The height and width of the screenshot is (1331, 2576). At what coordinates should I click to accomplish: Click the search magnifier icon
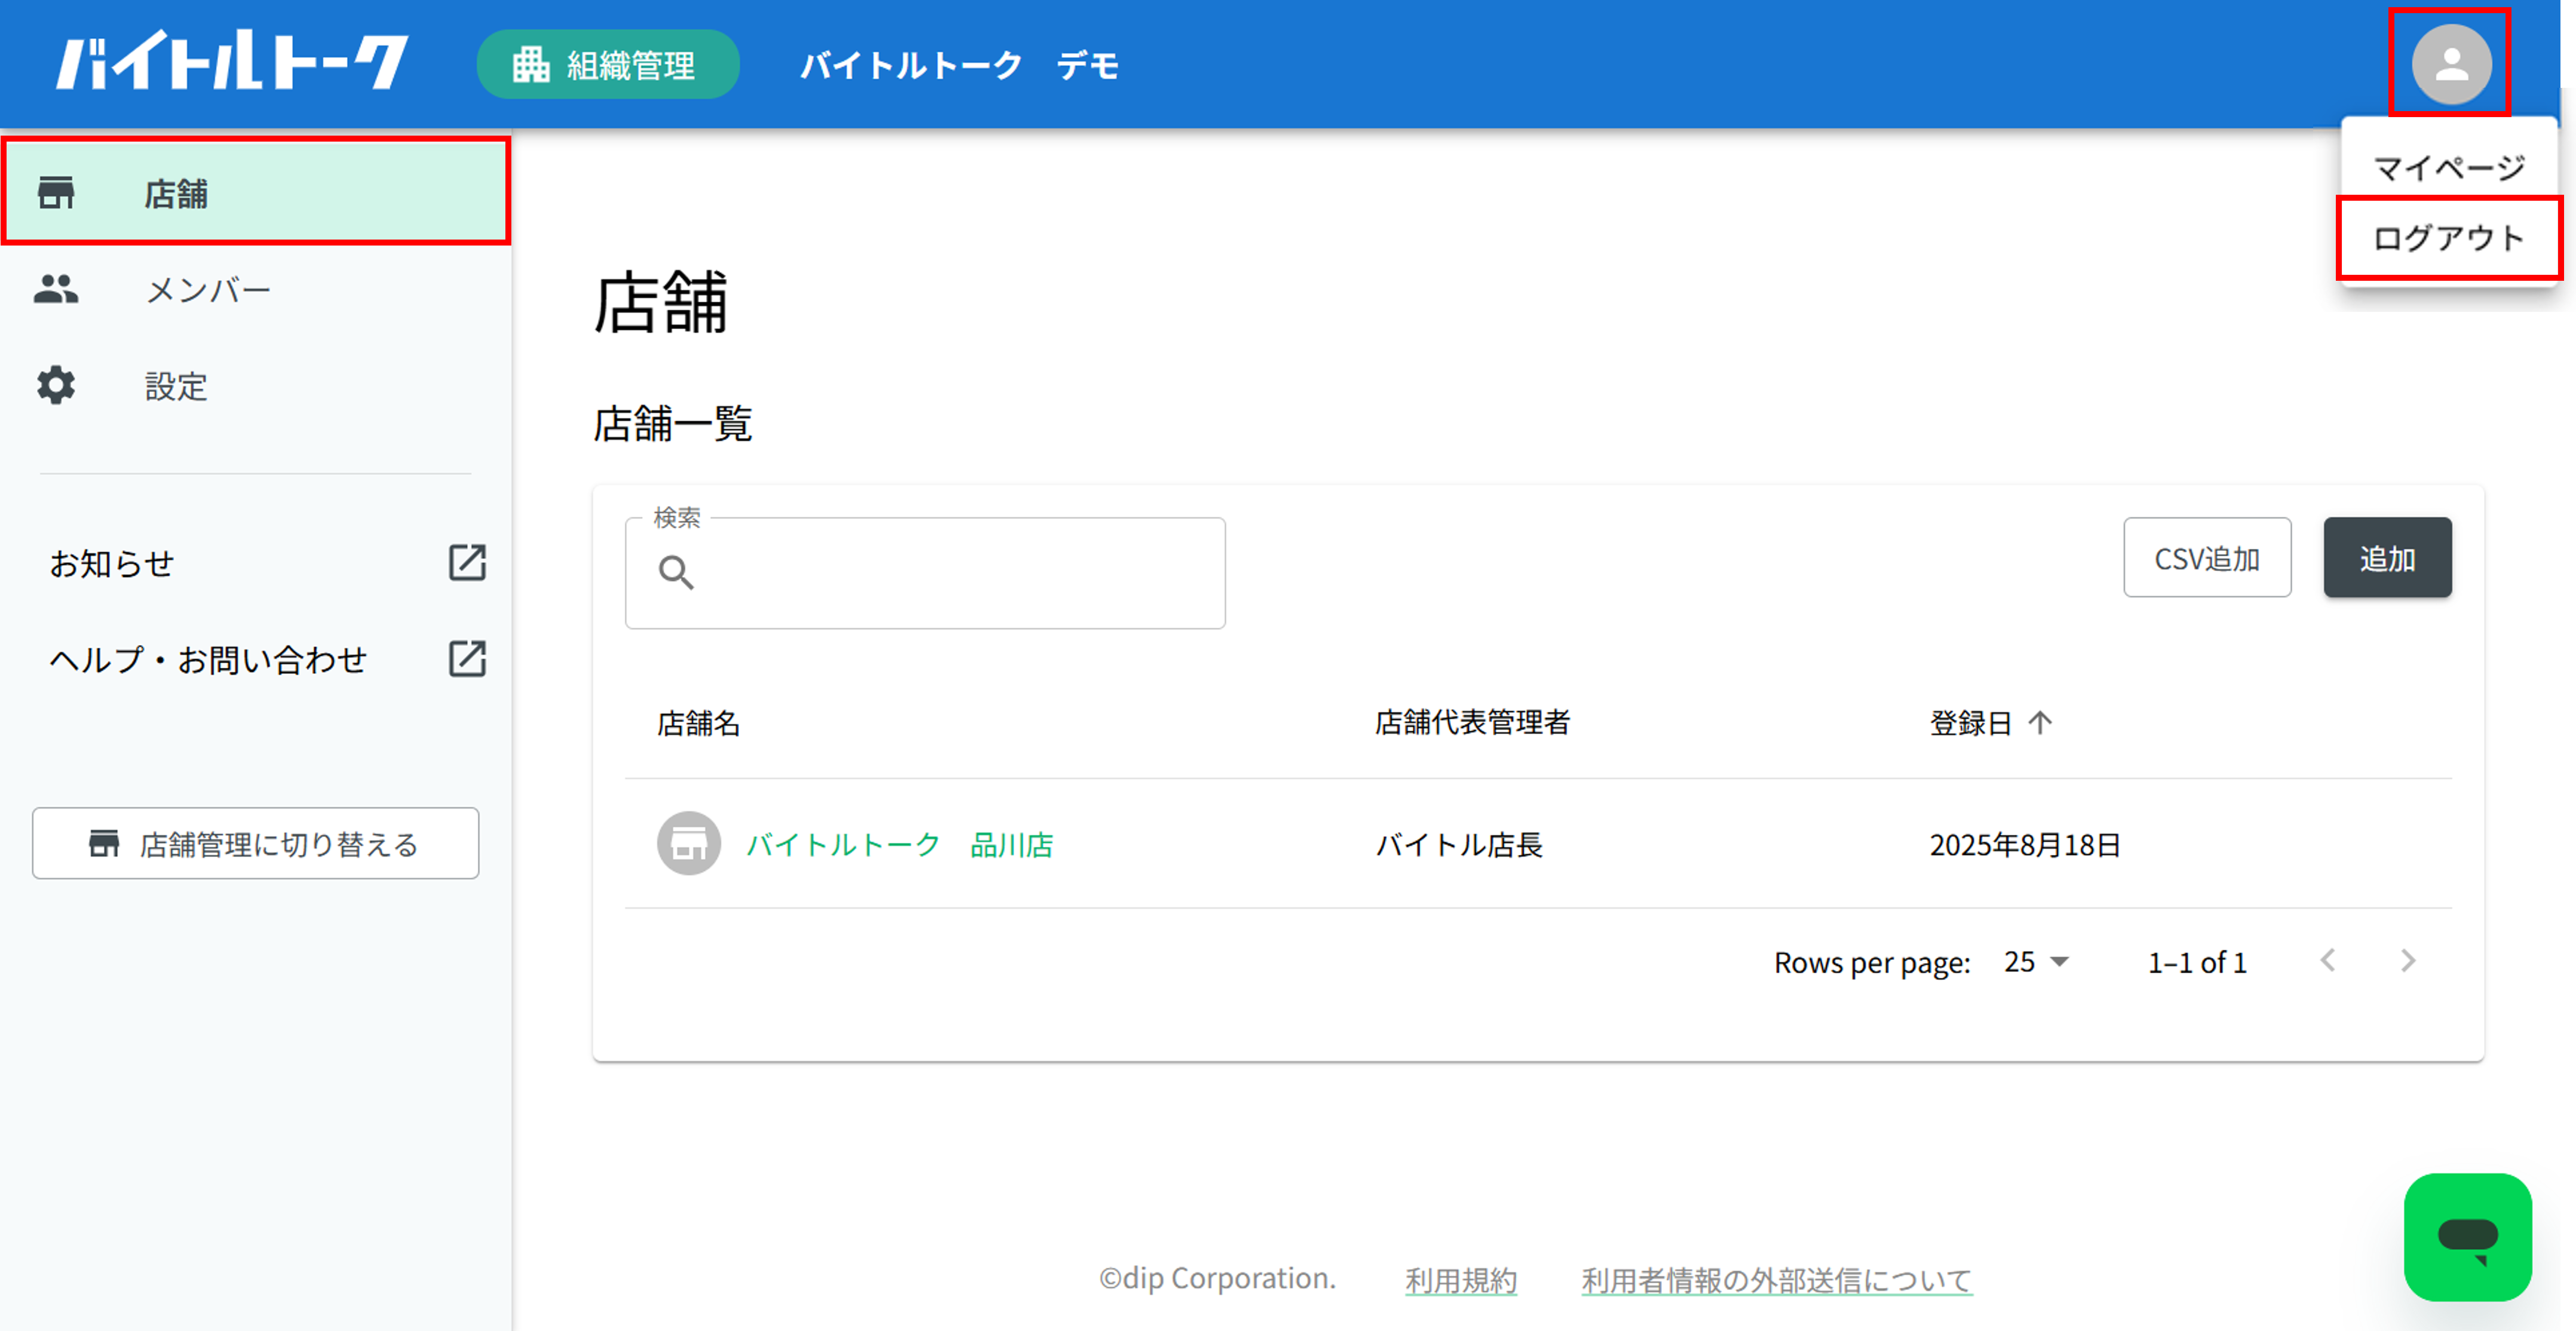[x=676, y=573]
